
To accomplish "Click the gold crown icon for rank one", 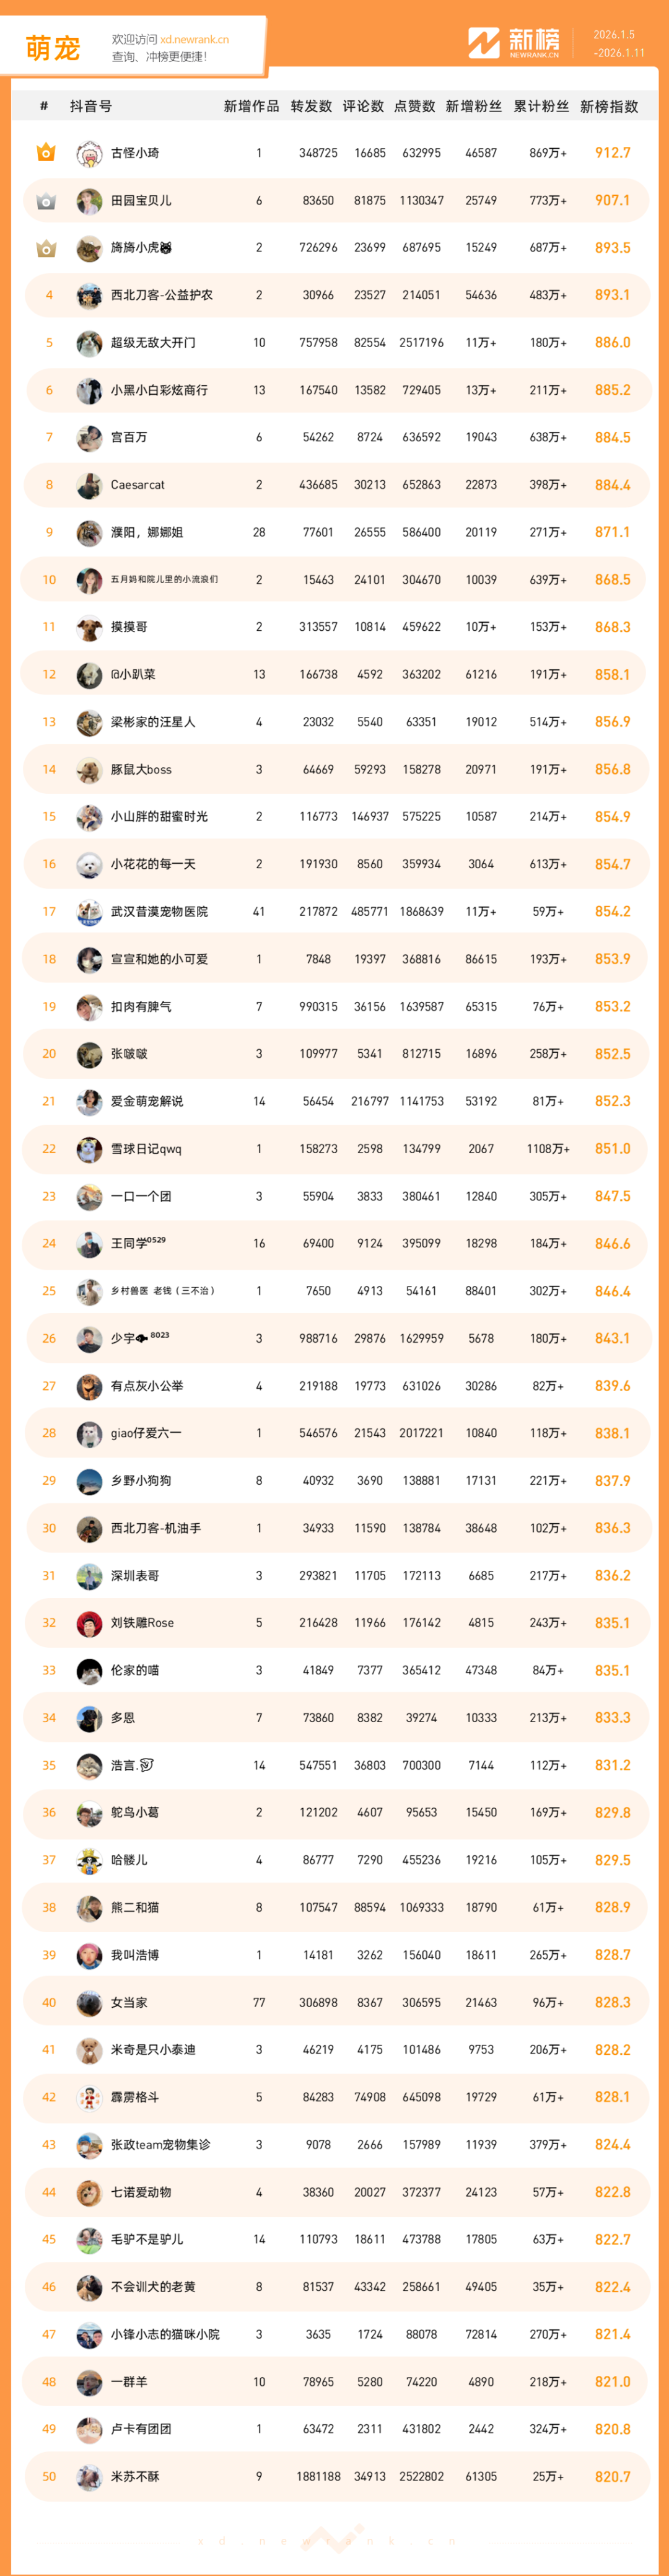I will click(46, 153).
